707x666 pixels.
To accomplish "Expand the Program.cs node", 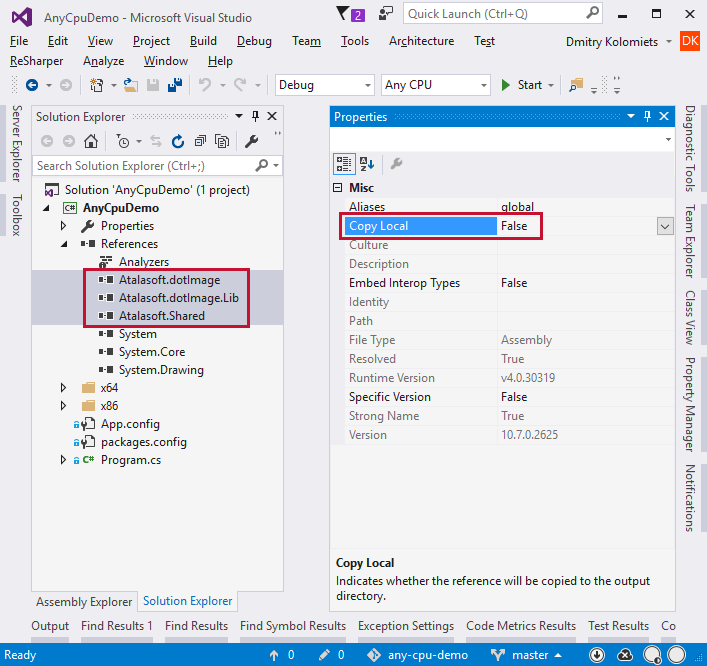I will click(x=64, y=459).
